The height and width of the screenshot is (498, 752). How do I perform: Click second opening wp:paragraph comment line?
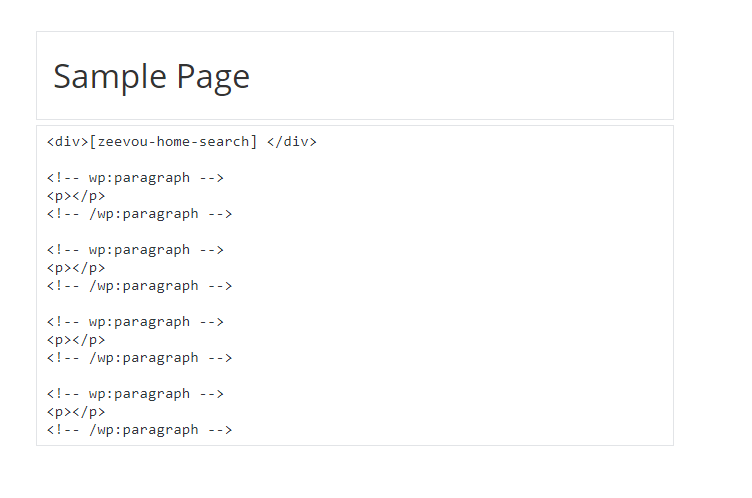(135, 250)
